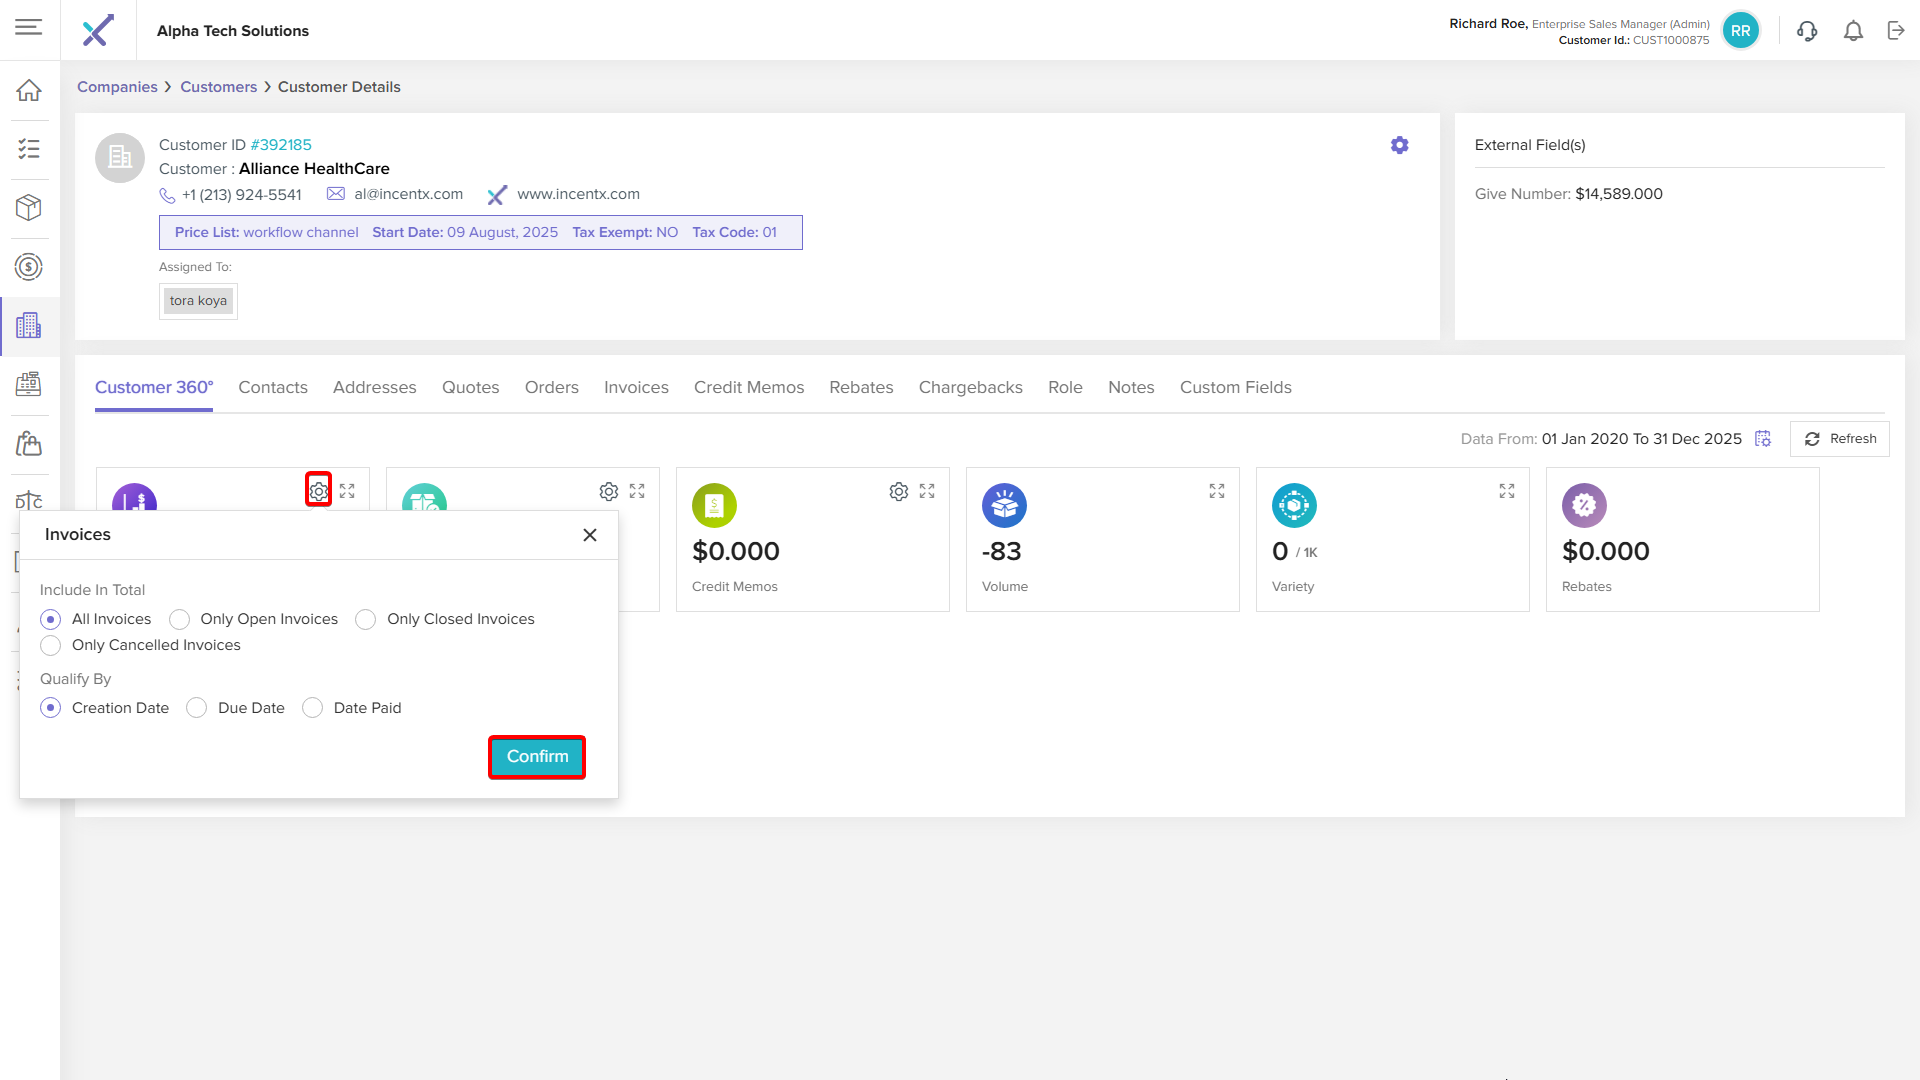Open the Credit Memos card settings gear
This screenshot has width=1920, height=1080.
(898, 491)
